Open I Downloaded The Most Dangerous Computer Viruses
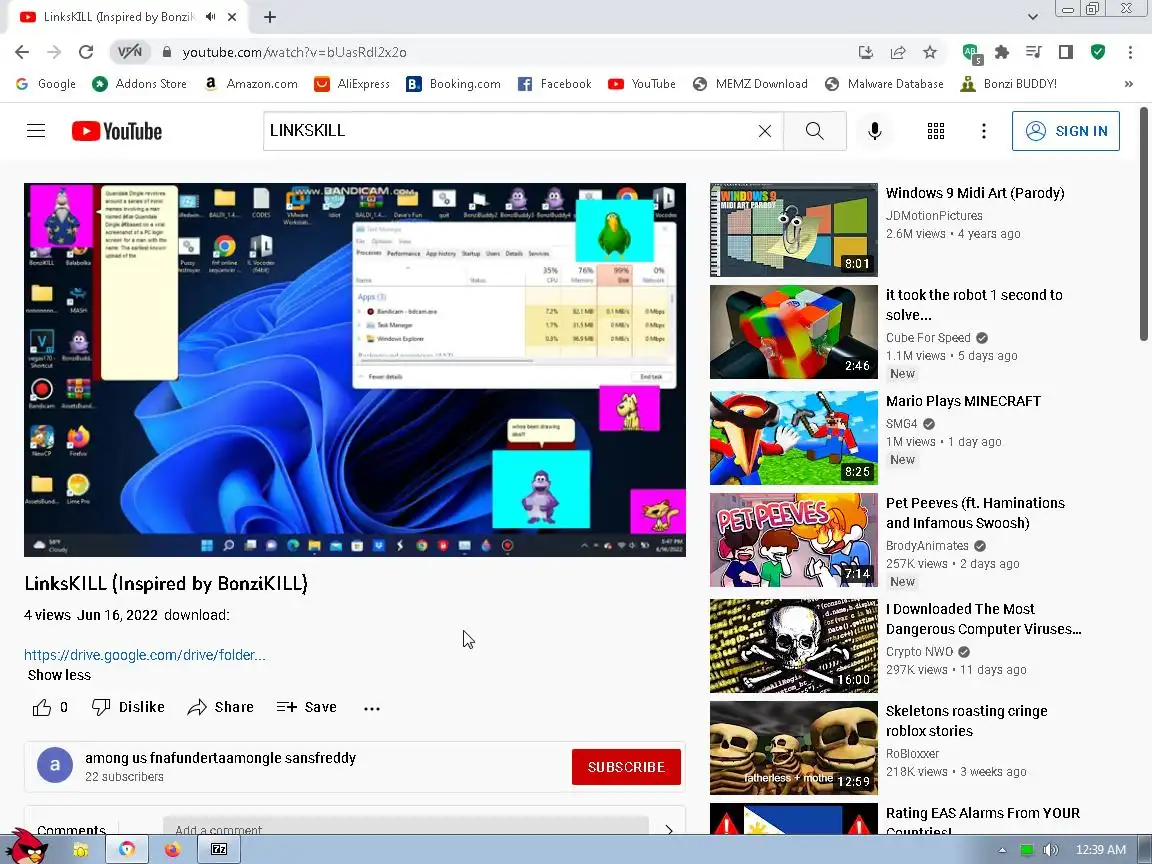The height and width of the screenshot is (864, 1152). [984, 619]
